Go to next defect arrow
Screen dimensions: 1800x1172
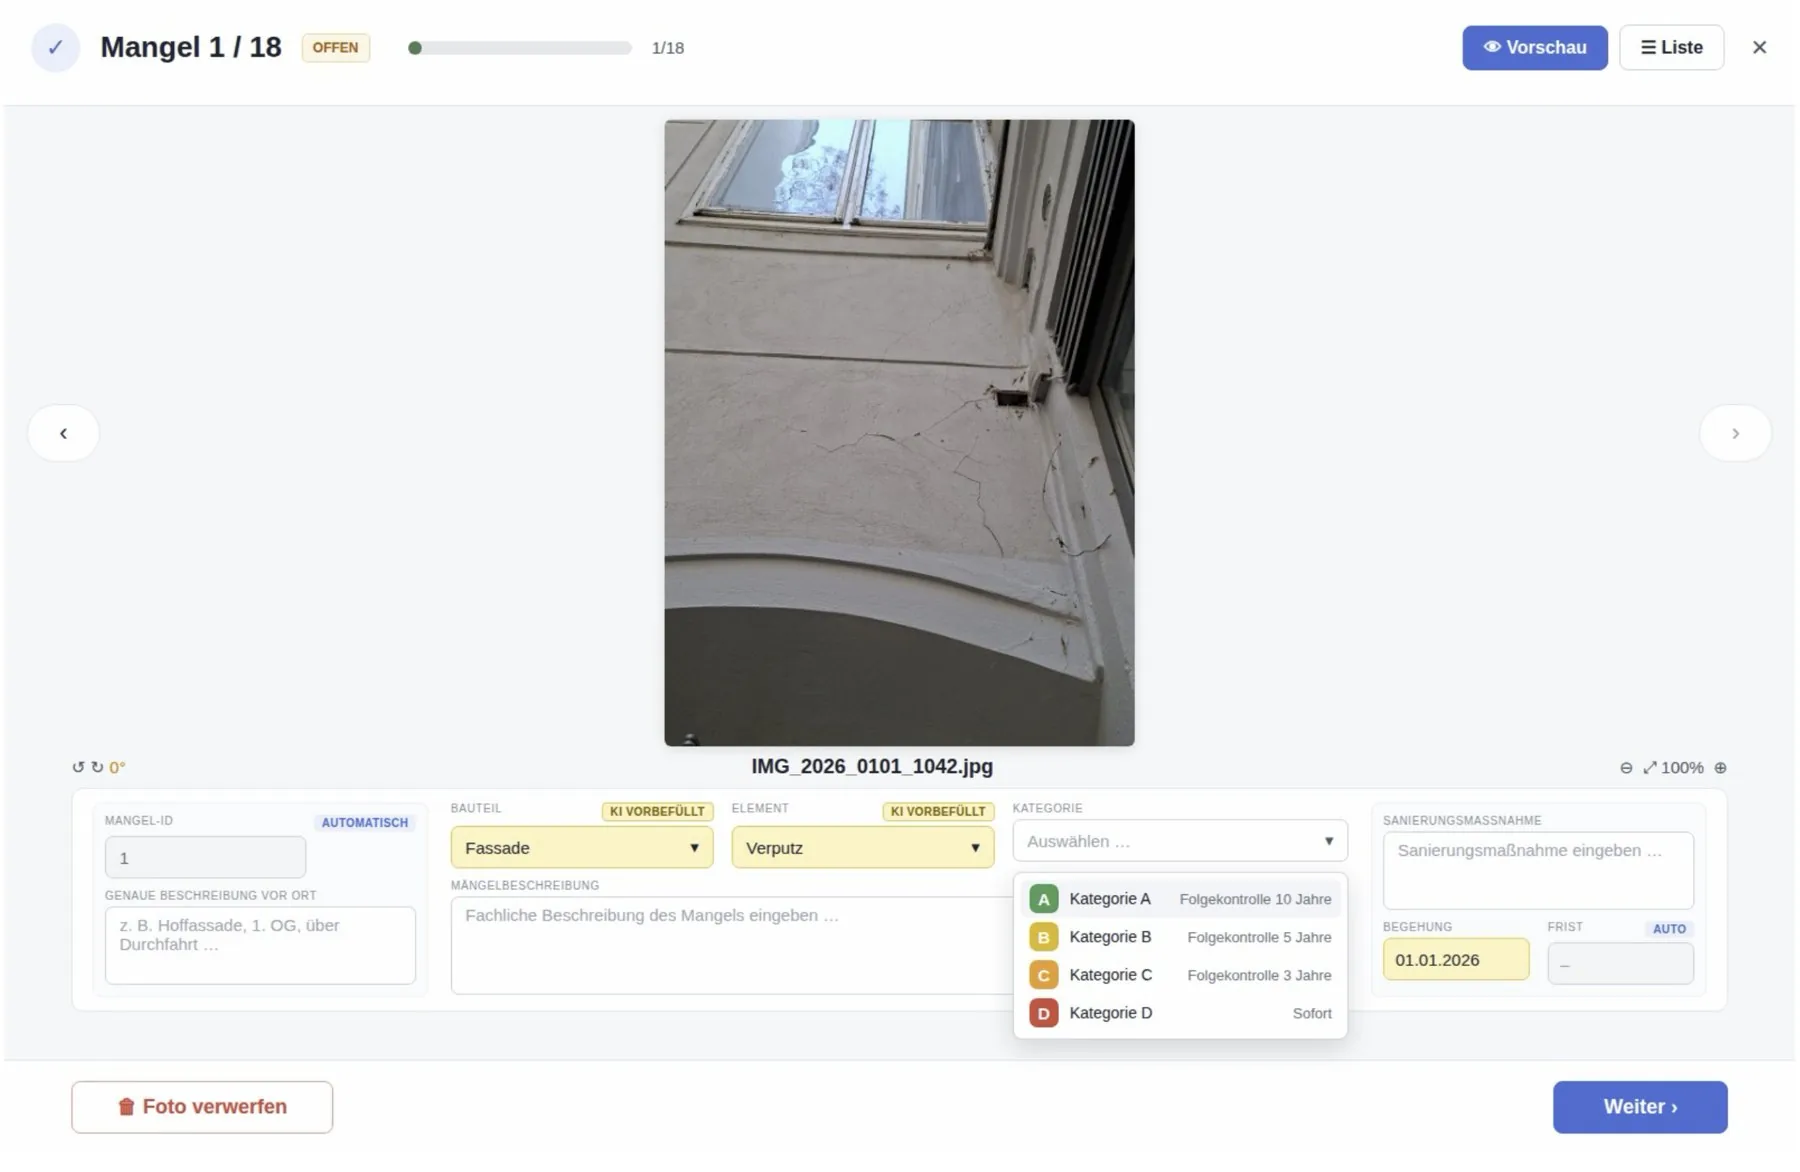point(1735,433)
